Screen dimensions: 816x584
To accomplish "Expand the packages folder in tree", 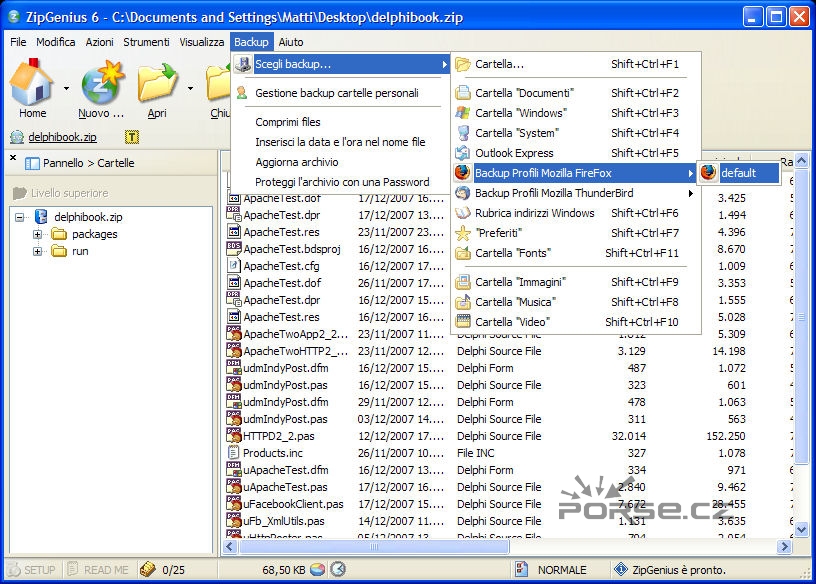I will point(38,234).
